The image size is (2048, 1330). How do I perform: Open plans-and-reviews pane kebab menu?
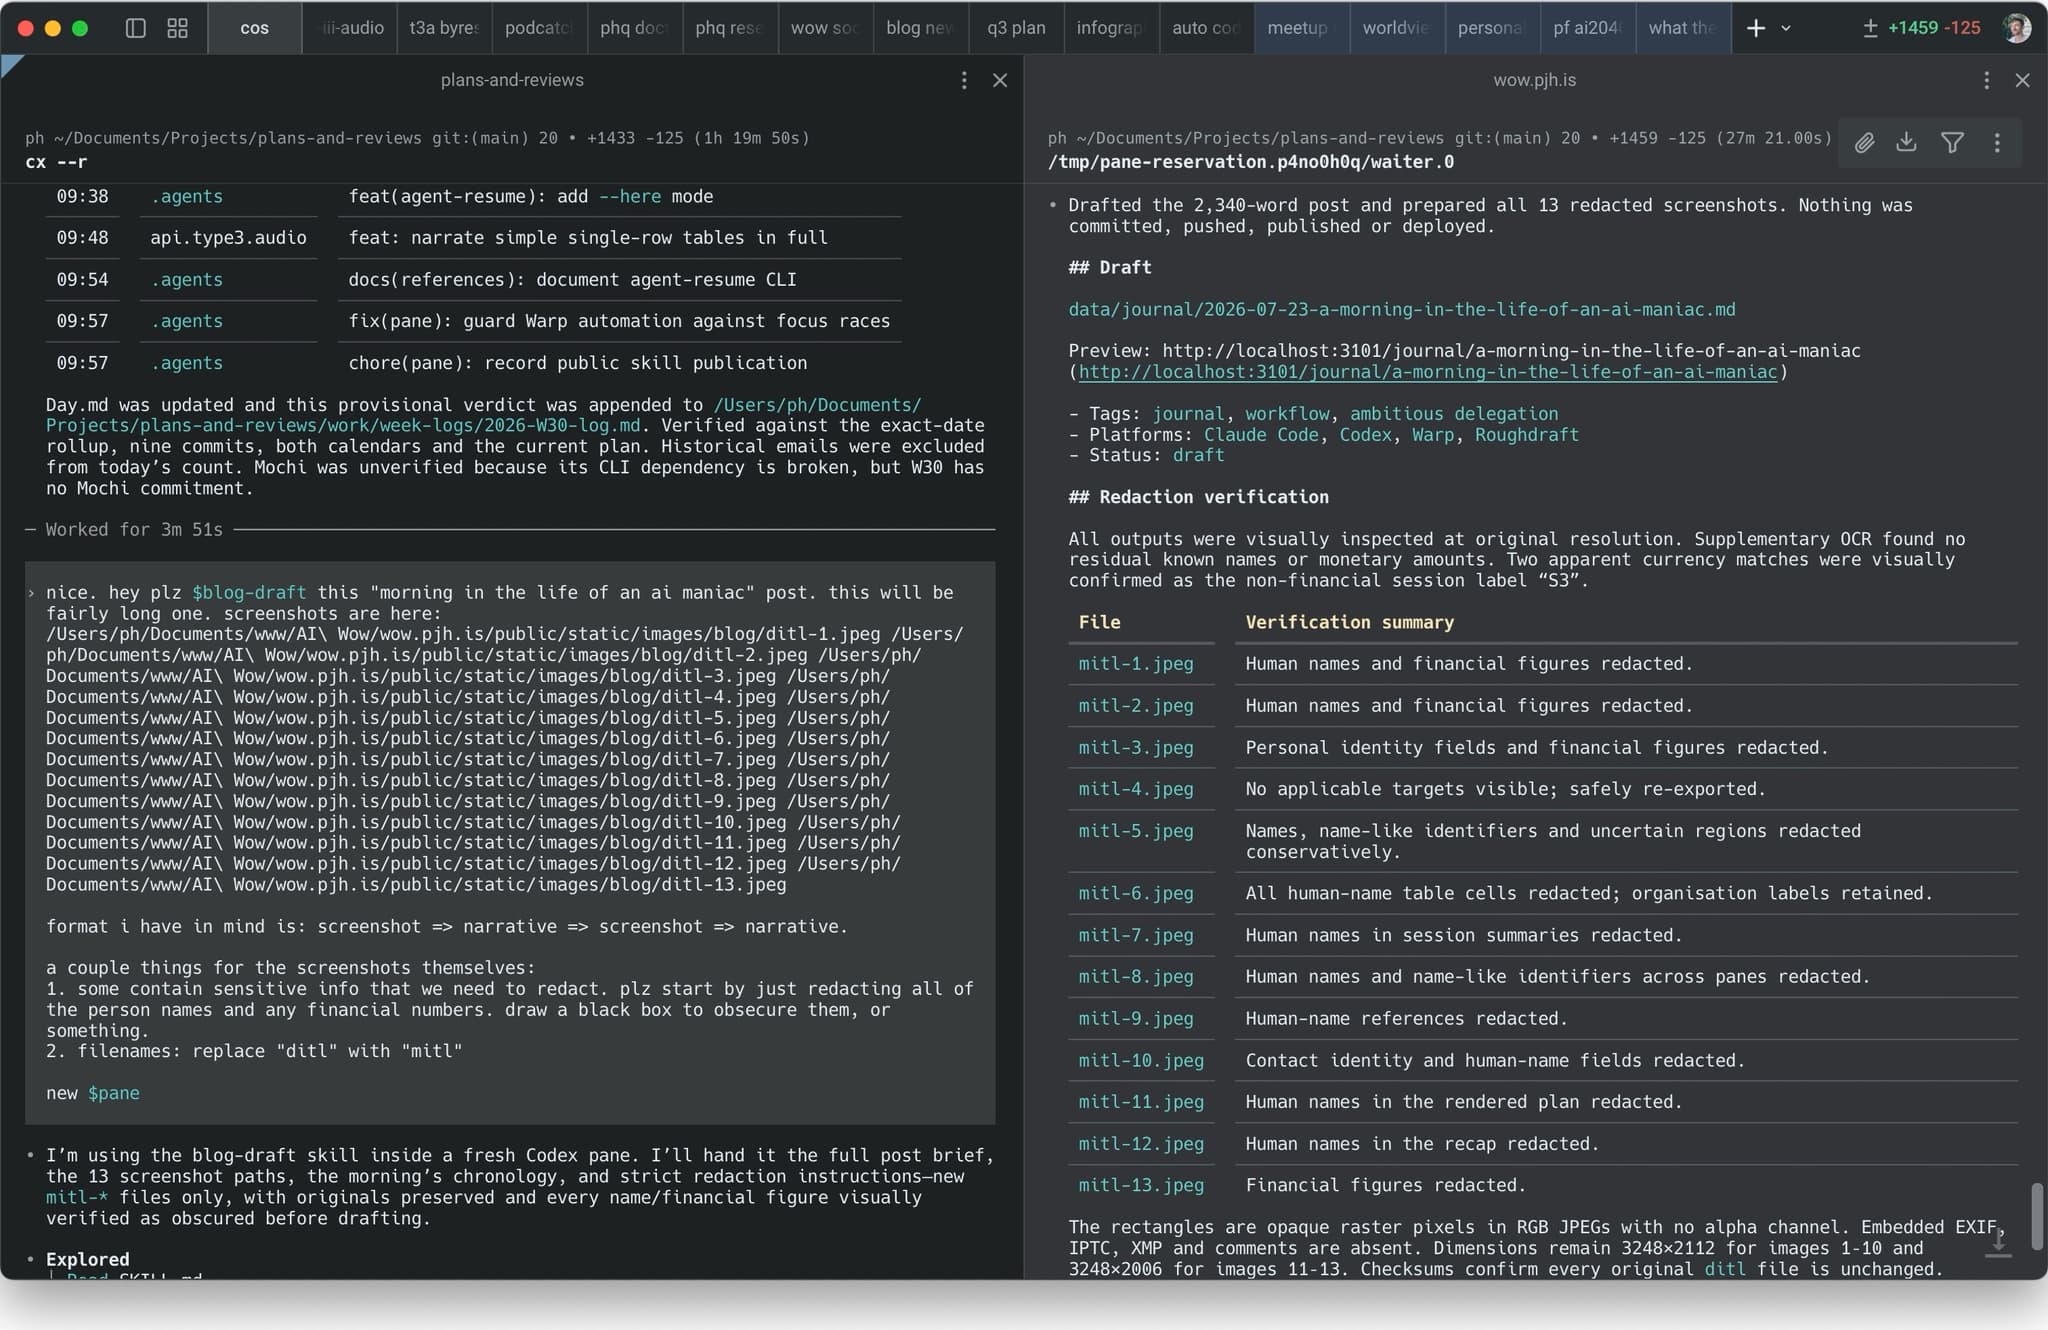964,80
